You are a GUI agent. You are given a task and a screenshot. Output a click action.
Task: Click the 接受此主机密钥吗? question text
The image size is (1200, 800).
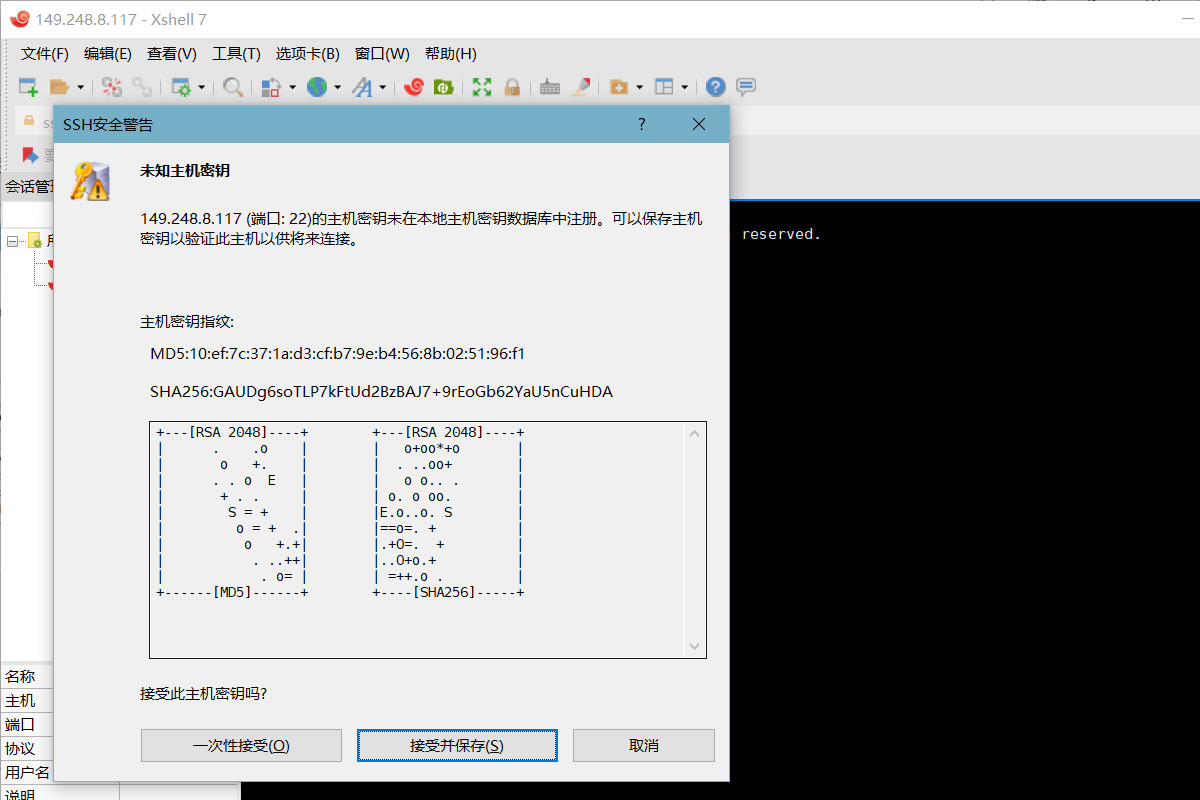[204, 693]
